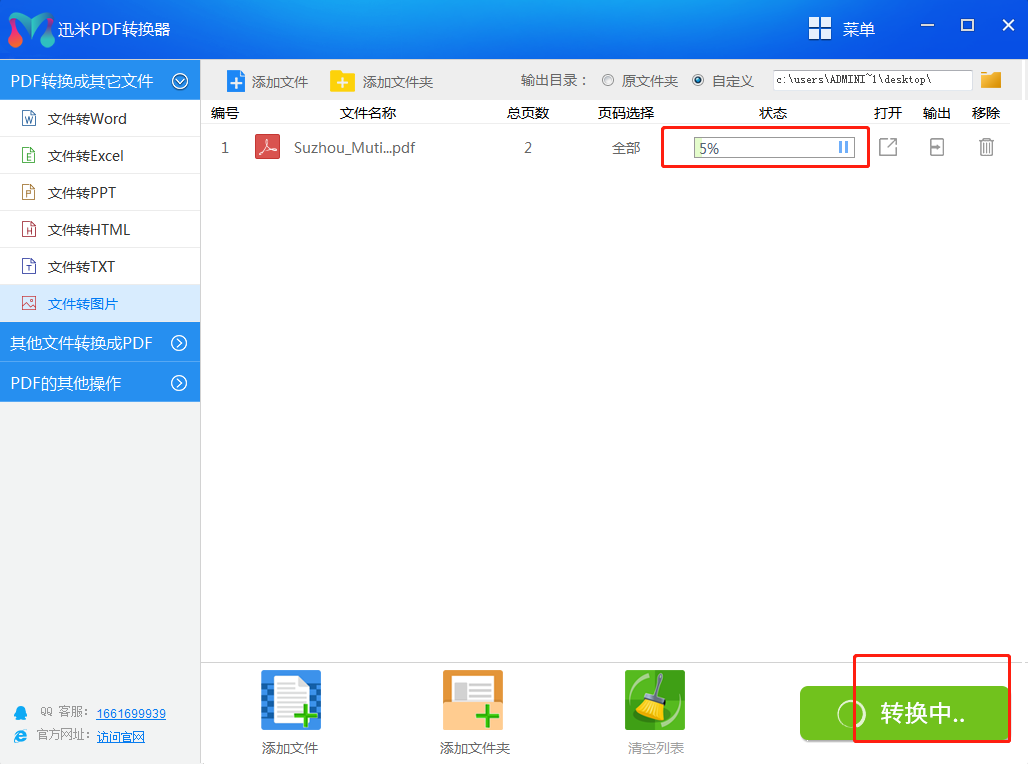The image size is (1028, 764).
Task: Click the output directory path field
Action: click(872, 80)
